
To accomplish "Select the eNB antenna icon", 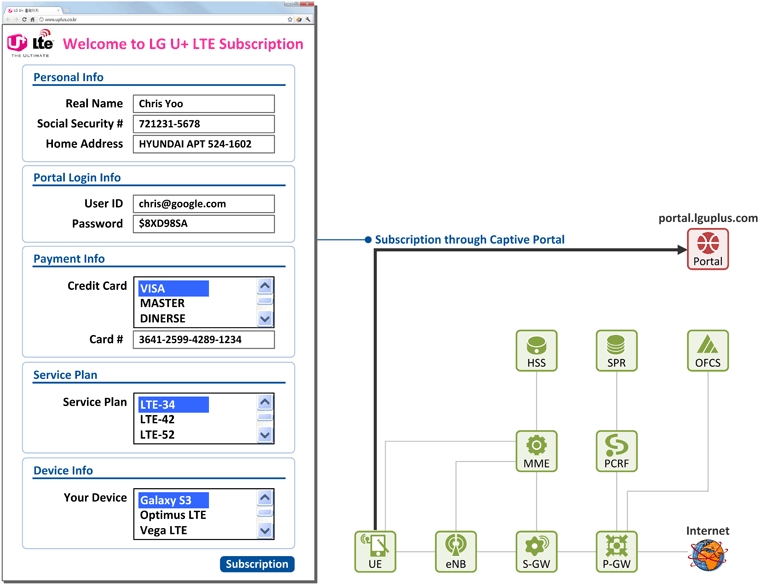I will 456,552.
